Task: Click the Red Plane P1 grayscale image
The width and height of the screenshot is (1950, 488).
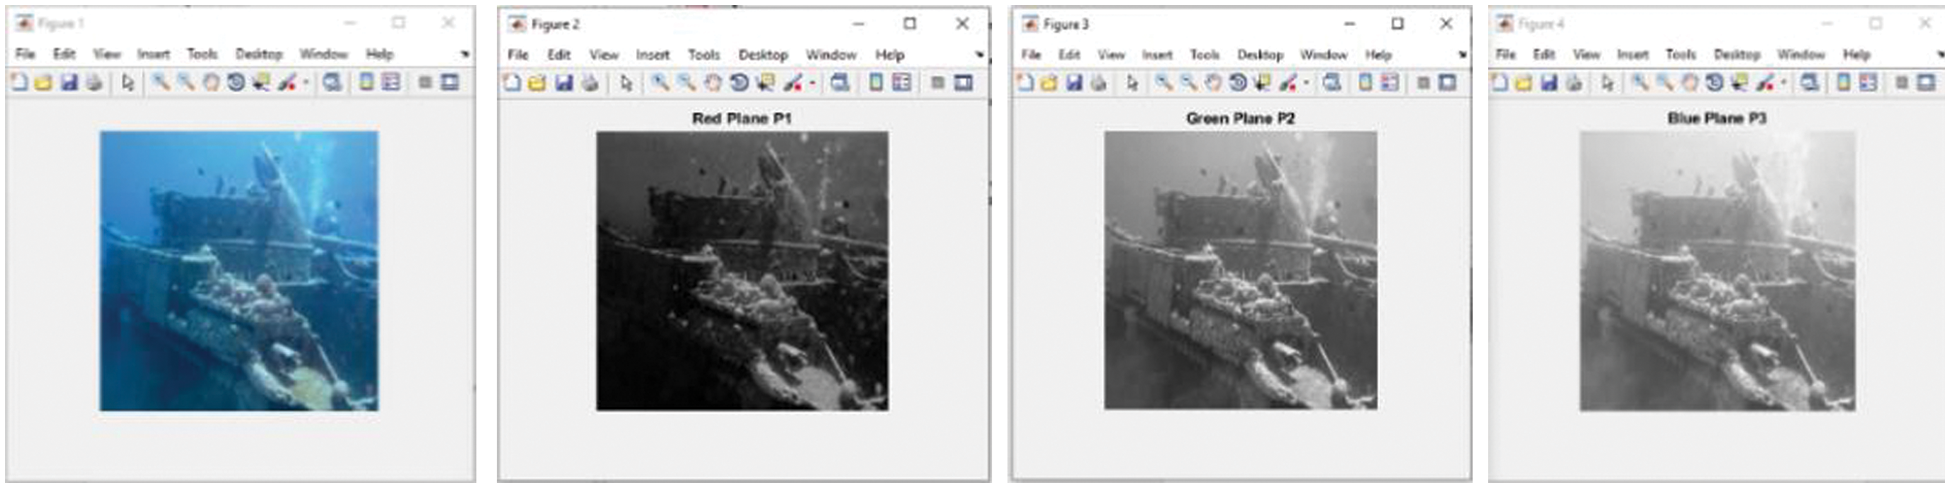Action: point(742,271)
